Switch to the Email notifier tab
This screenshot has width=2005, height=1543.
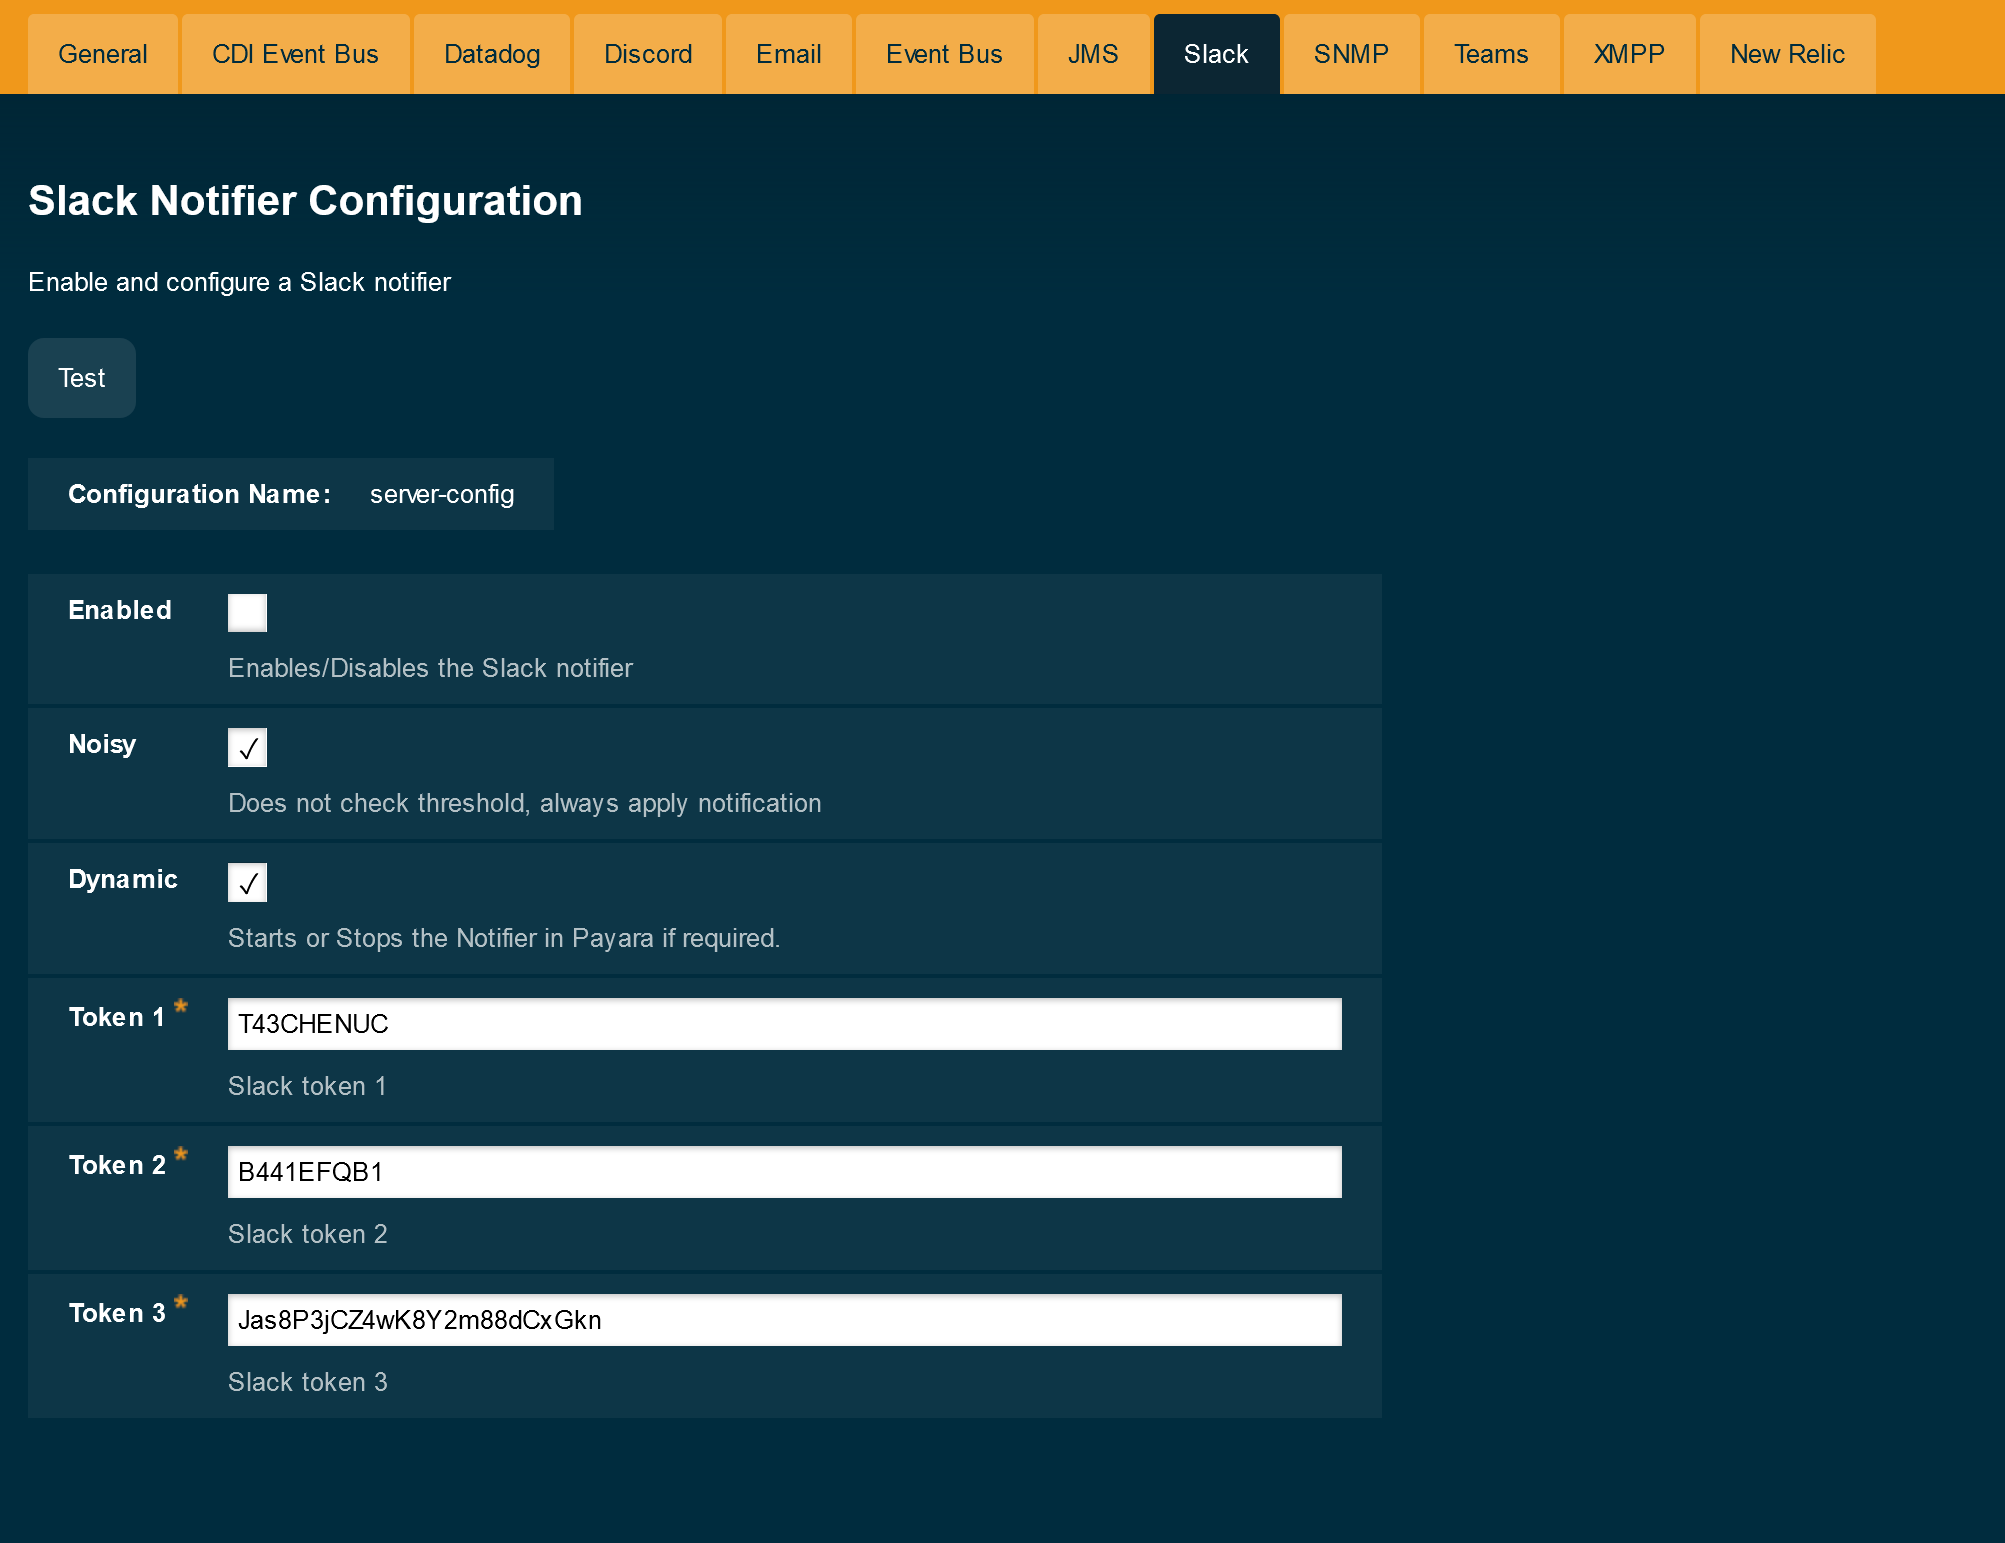[788, 53]
